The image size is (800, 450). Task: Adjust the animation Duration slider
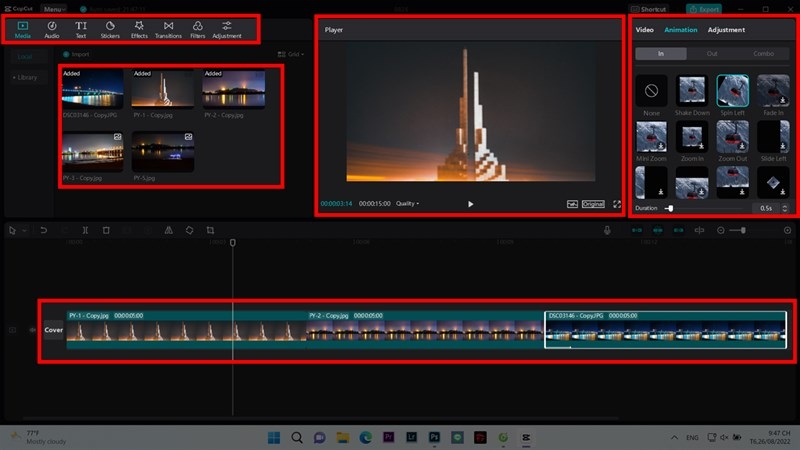669,208
